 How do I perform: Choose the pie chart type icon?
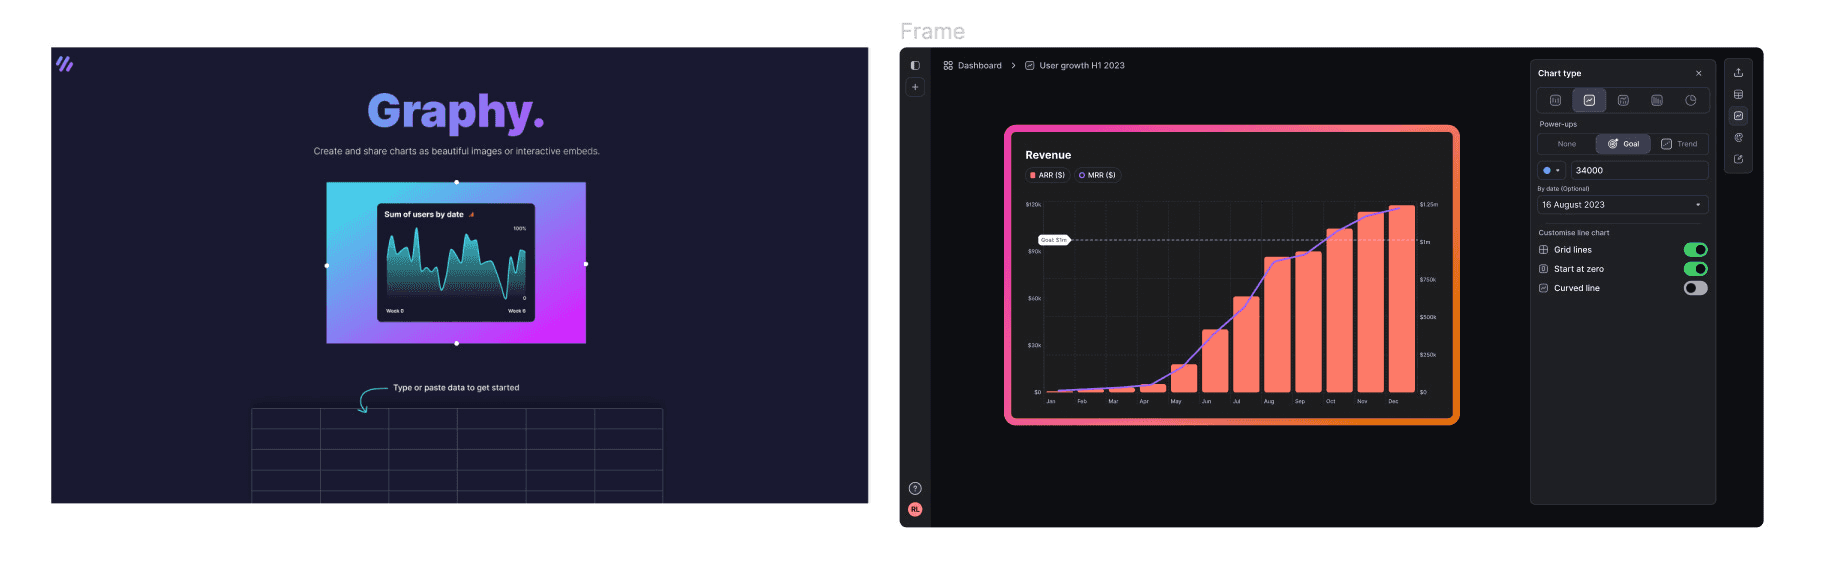click(1690, 100)
